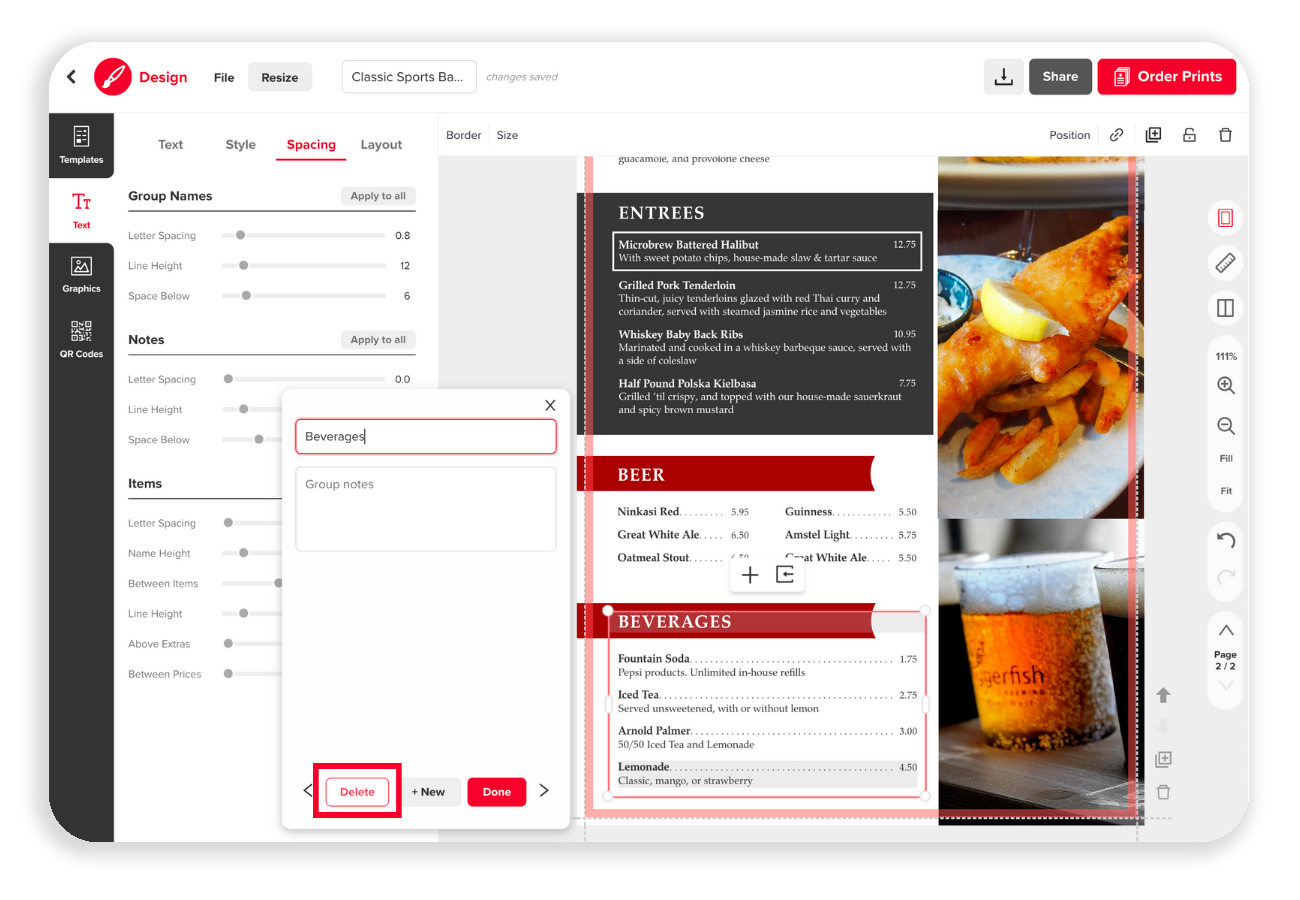1300x900 pixels.
Task: Go to next page with down chevron
Action: click(x=1225, y=685)
